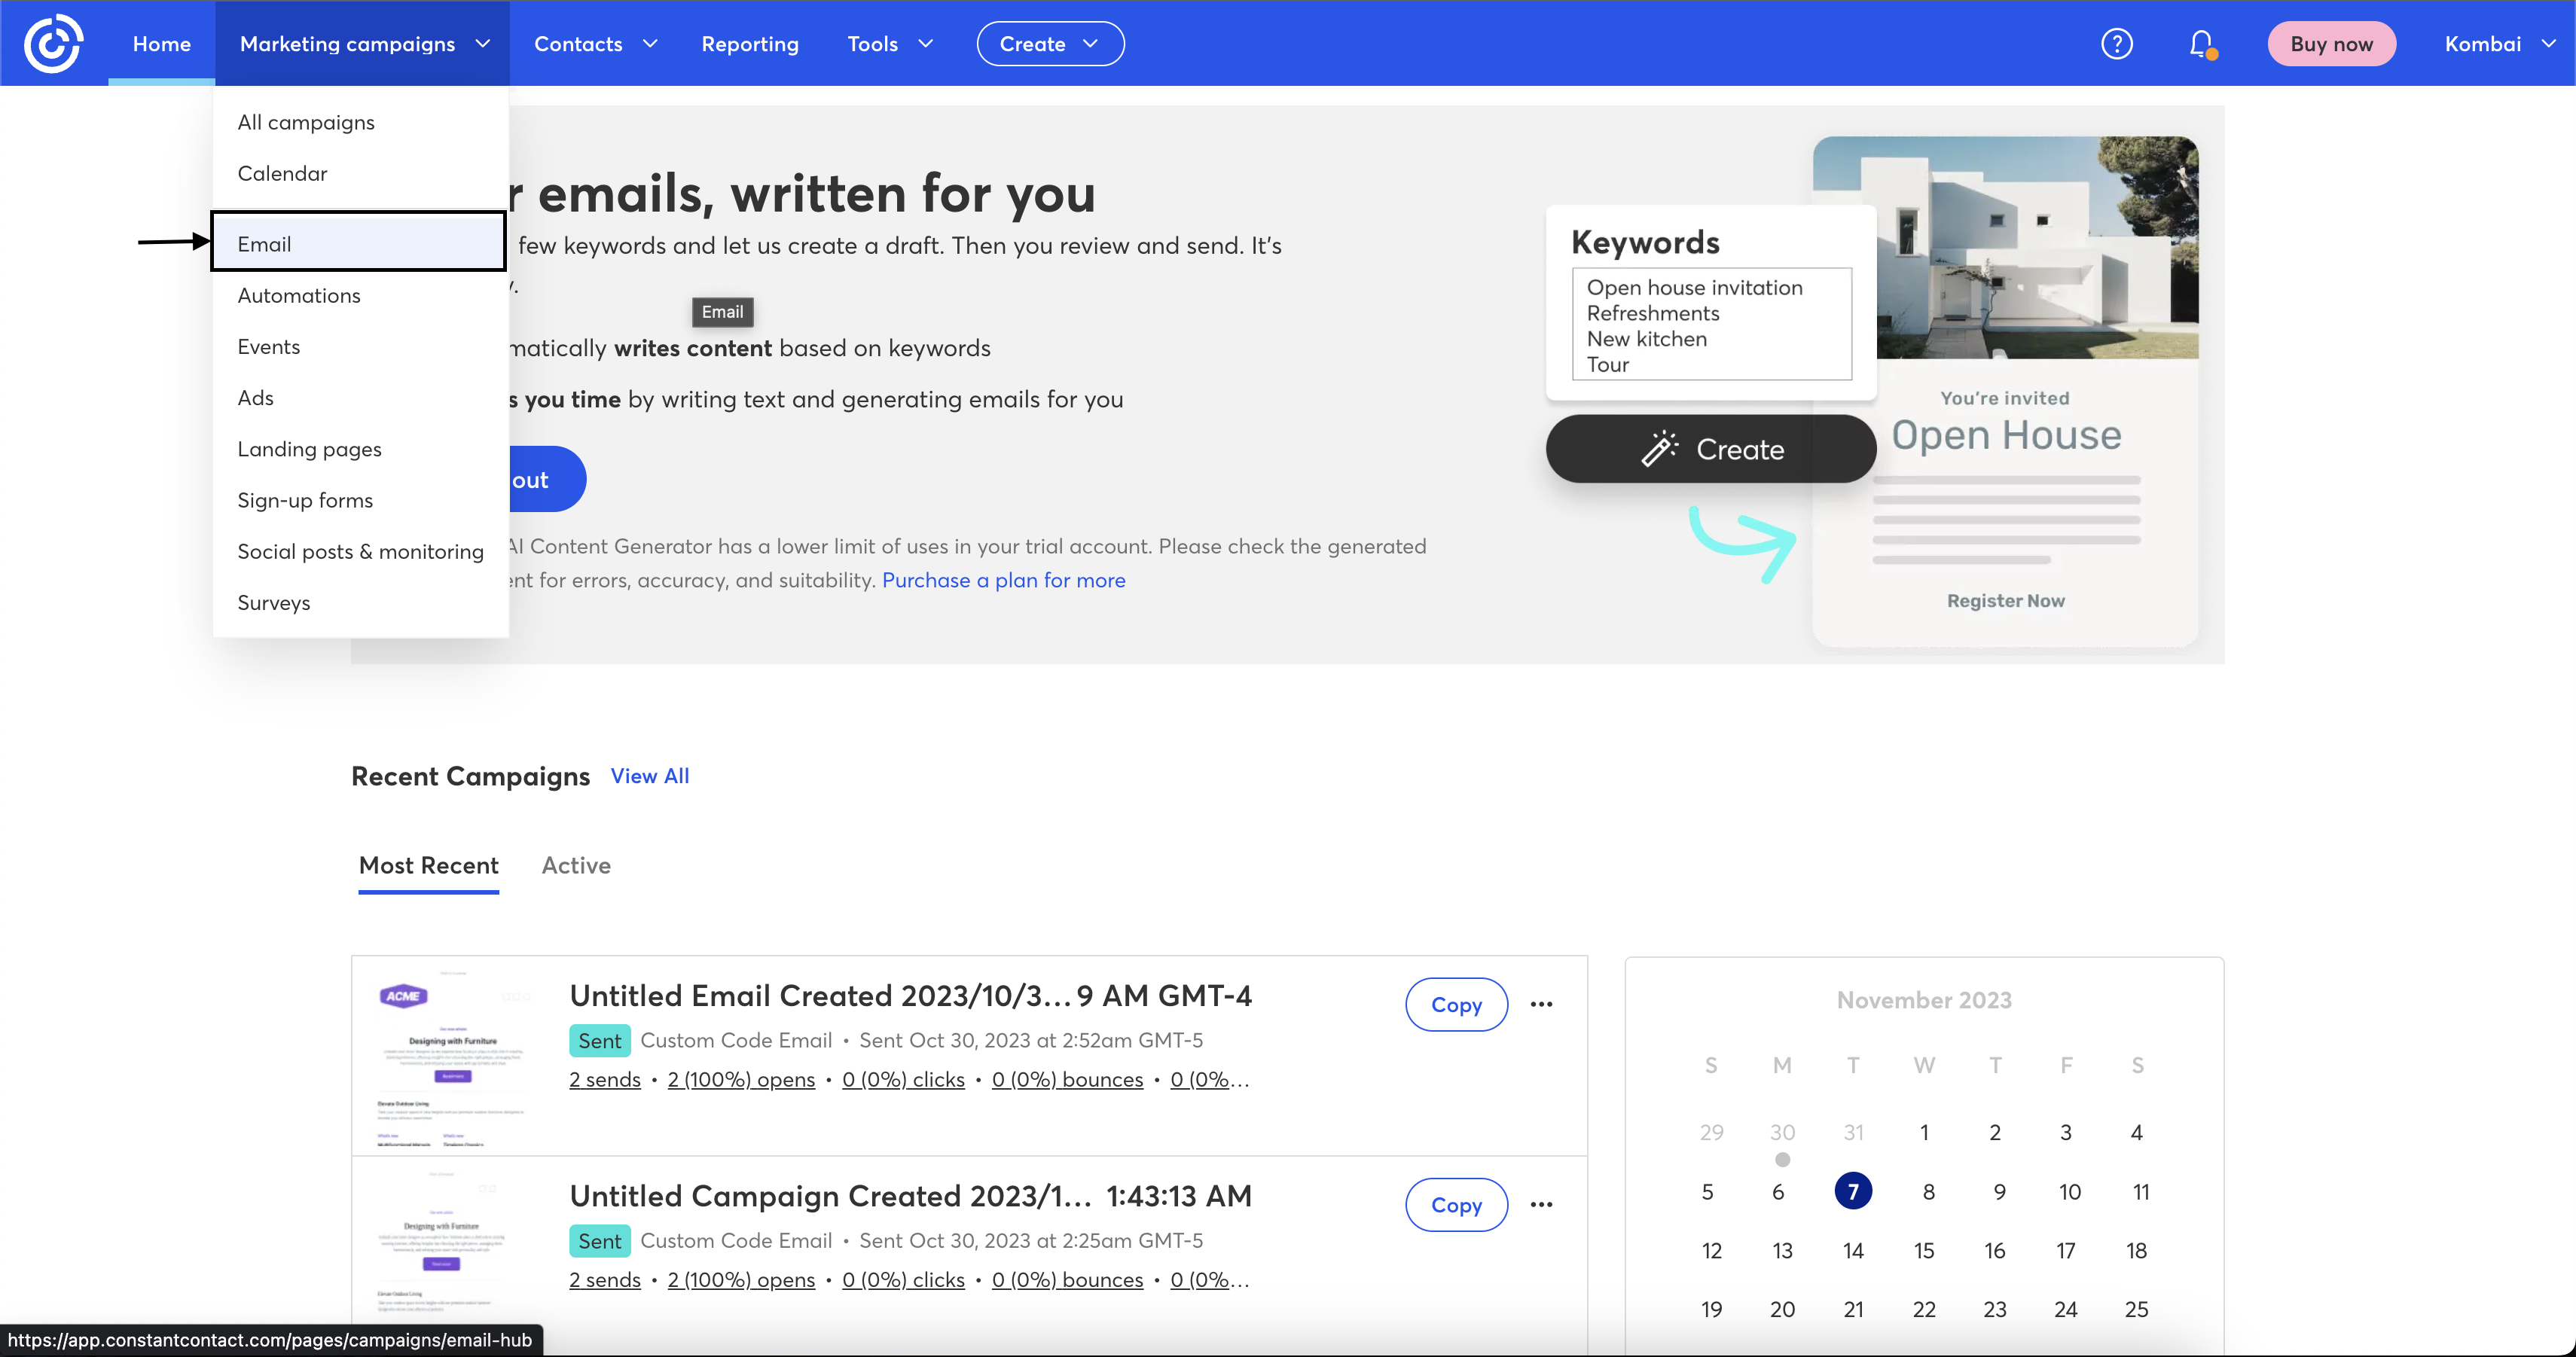This screenshot has height=1357, width=2576.
Task: Select Calendar from the menu
Action: pyautogui.click(x=360, y=173)
